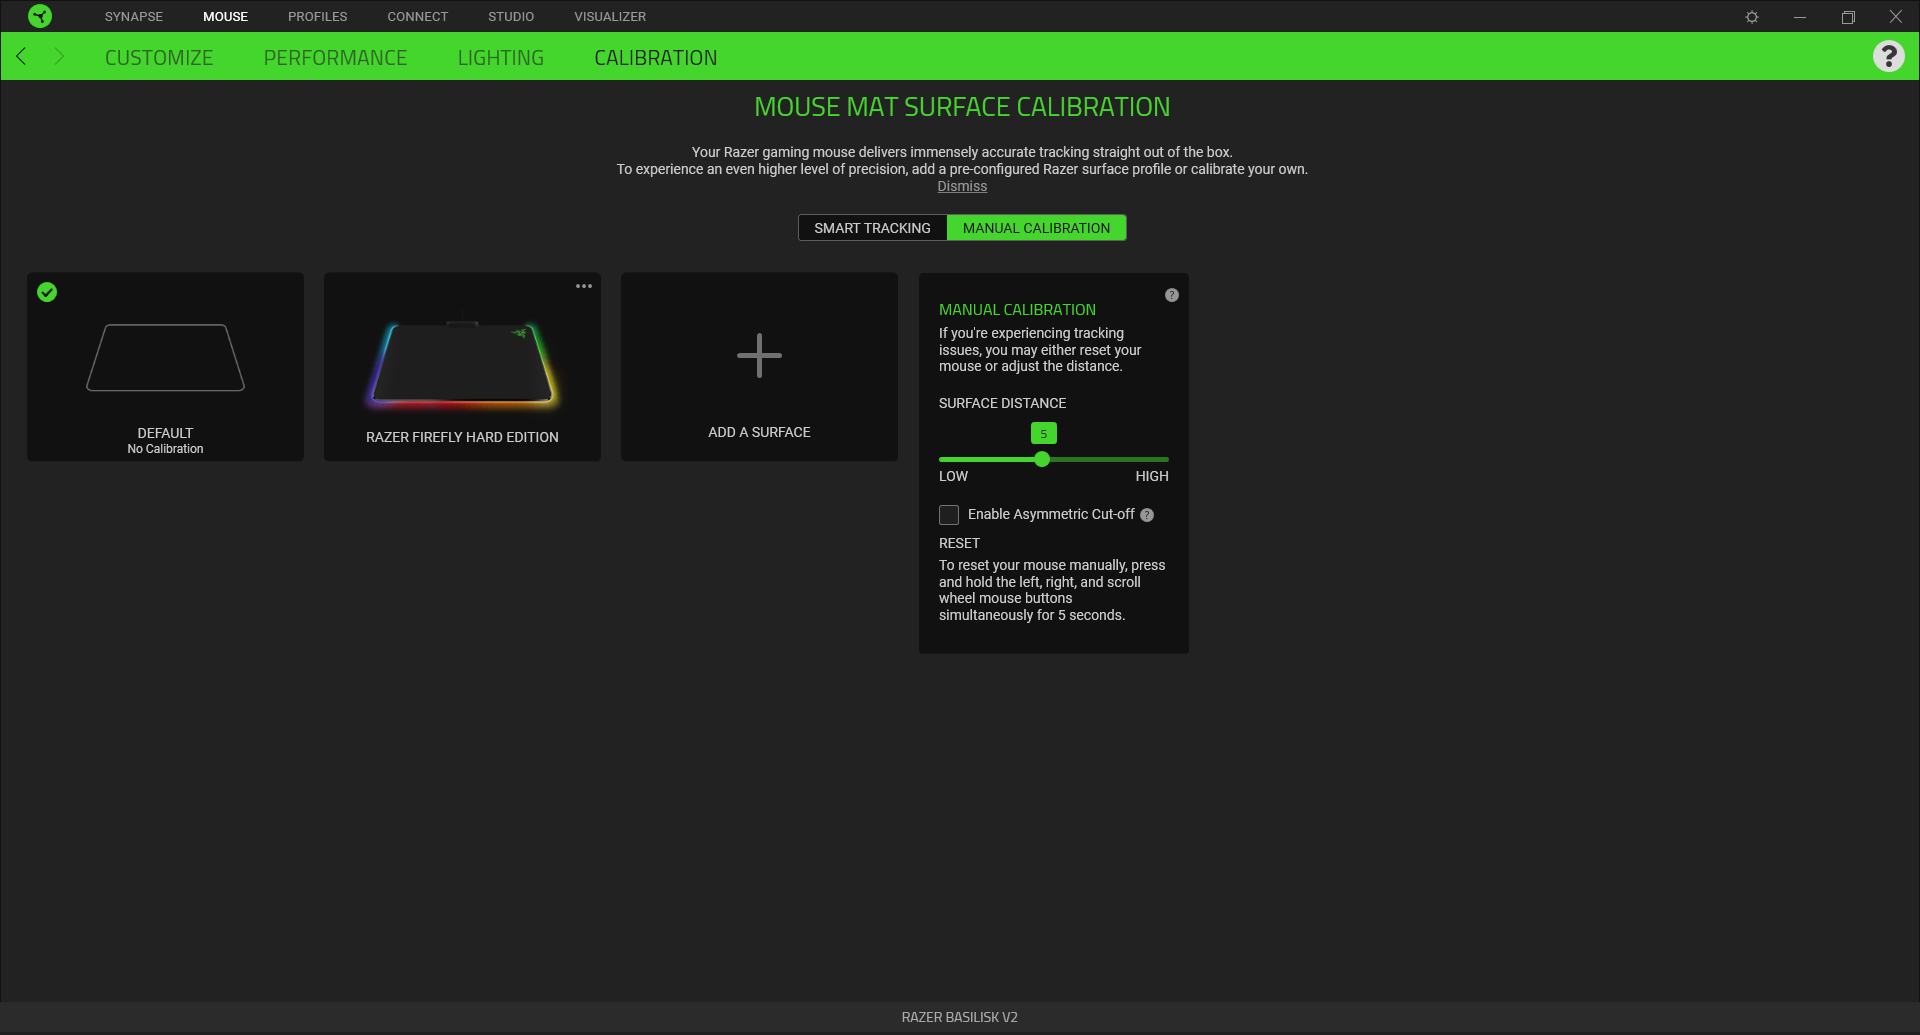Image resolution: width=1920 pixels, height=1035 pixels.
Task: Open Firefly Hard Edition options menu
Action: tap(584, 286)
